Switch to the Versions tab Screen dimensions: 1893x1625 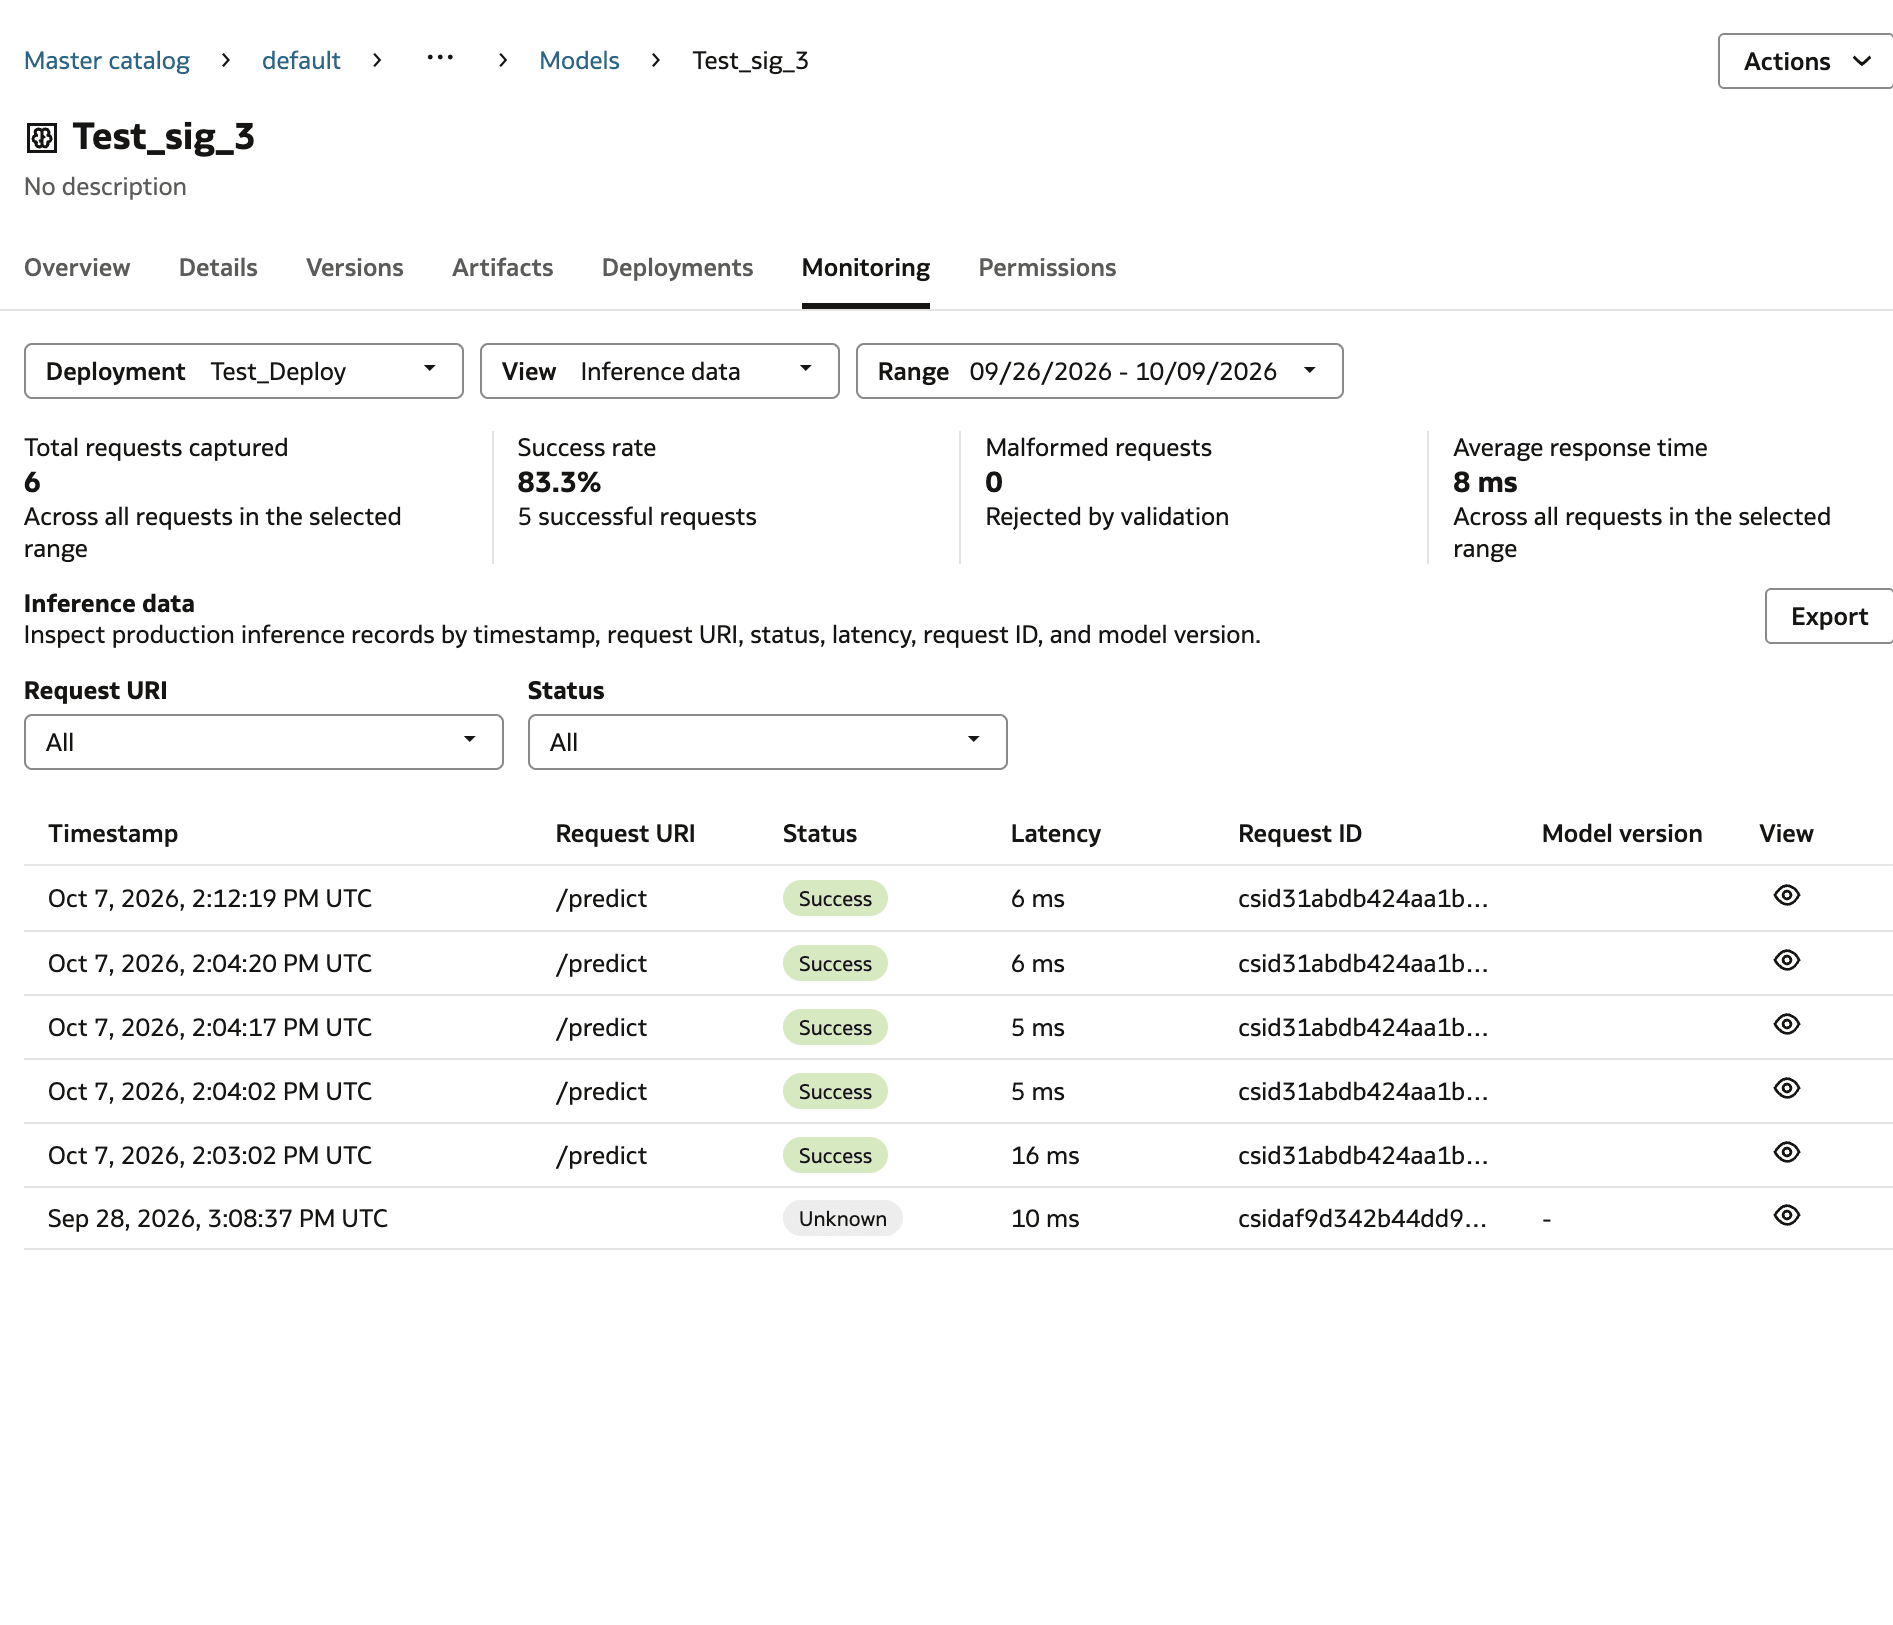point(355,268)
